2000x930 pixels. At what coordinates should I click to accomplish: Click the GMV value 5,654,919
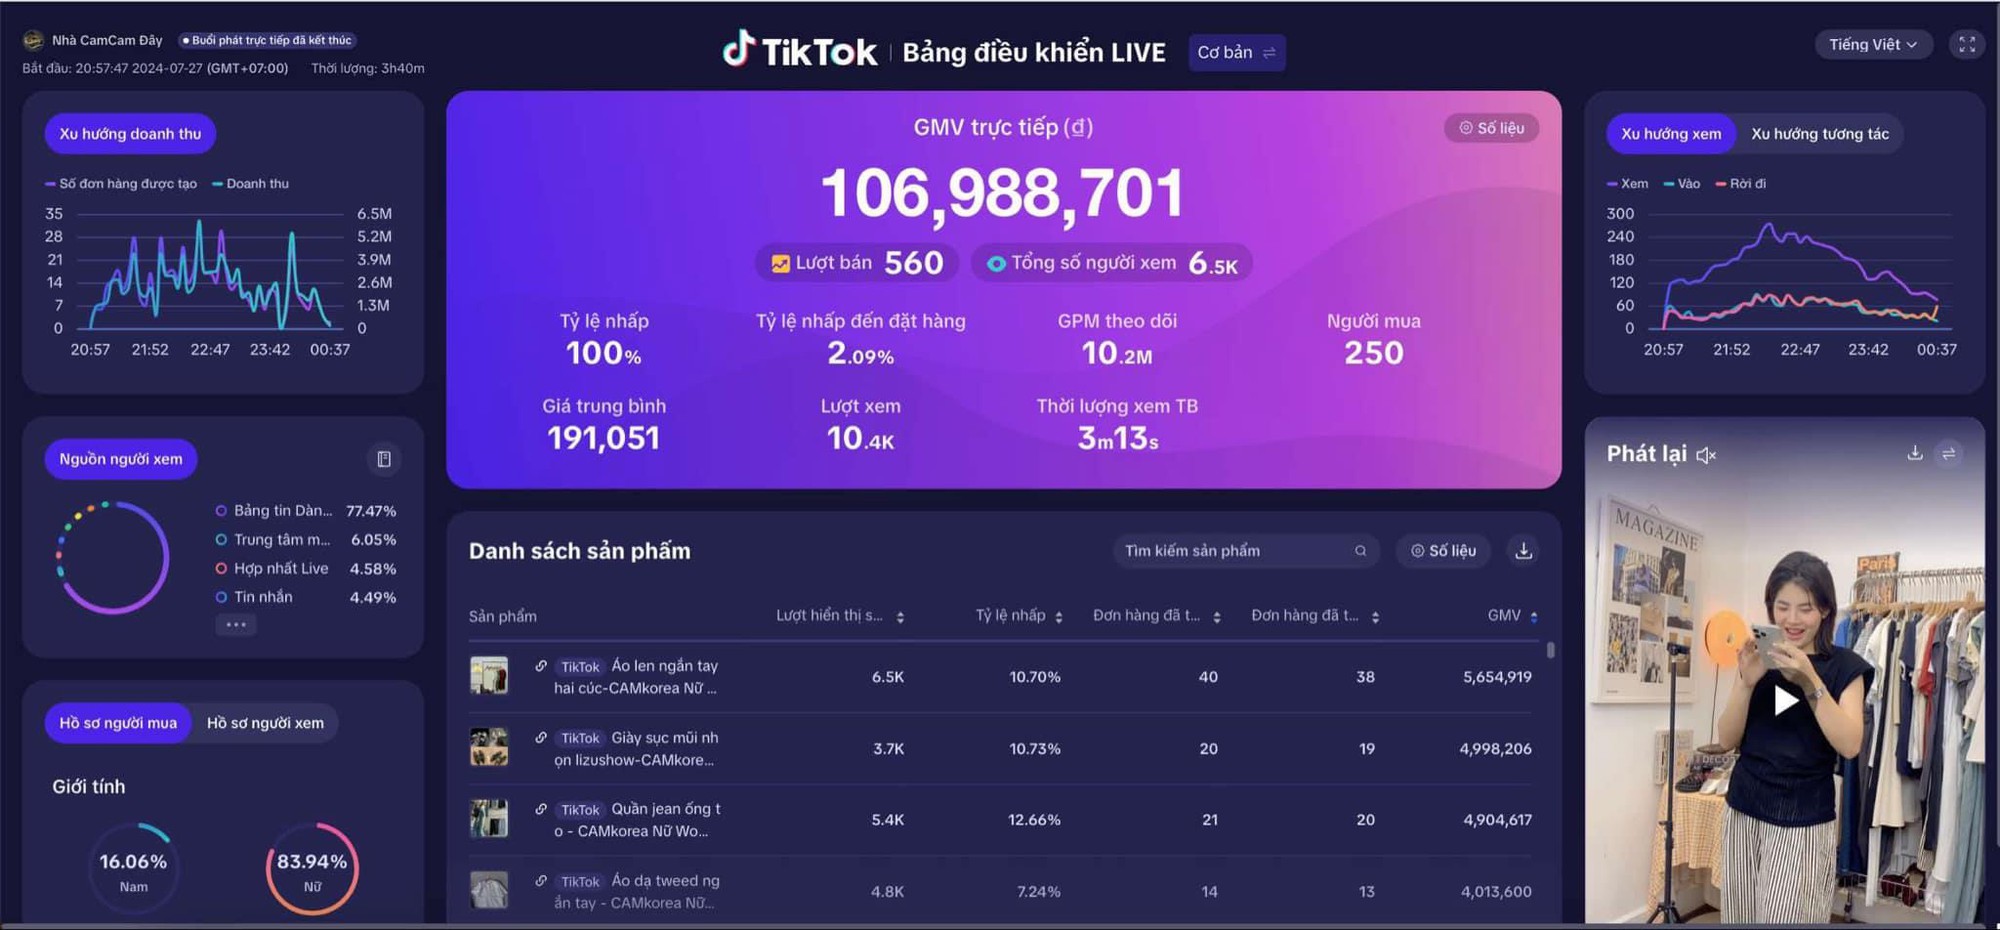[x=1497, y=677]
